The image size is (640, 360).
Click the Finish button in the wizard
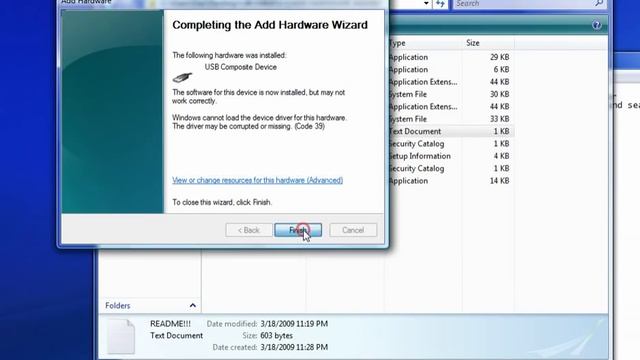click(x=298, y=230)
